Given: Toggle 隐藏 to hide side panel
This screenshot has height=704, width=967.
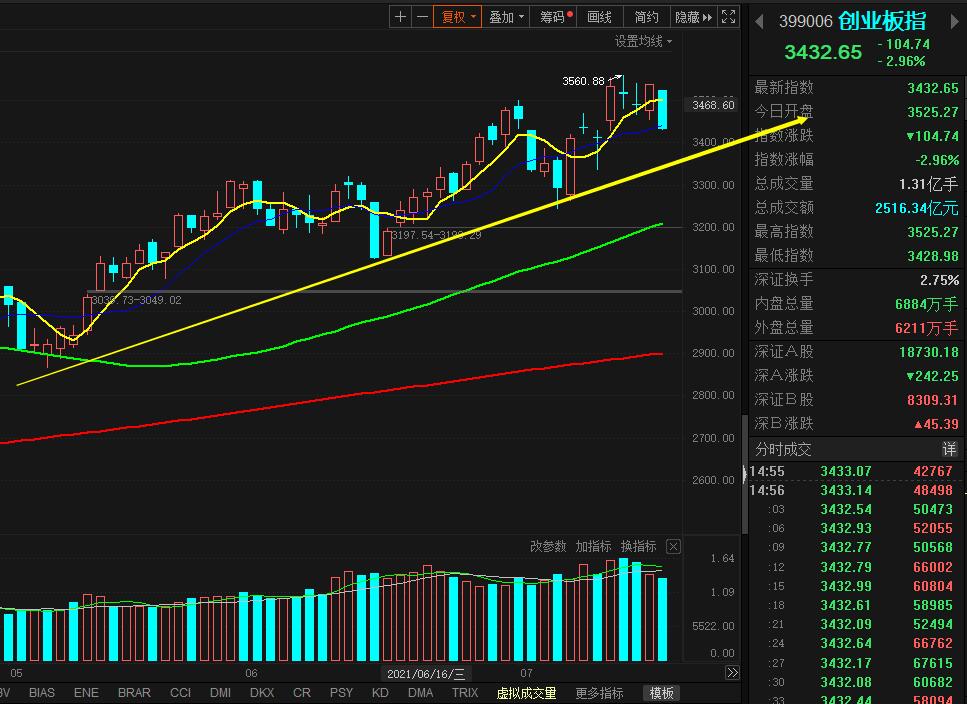Looking at the screenshot, I should tap(693, 17).
